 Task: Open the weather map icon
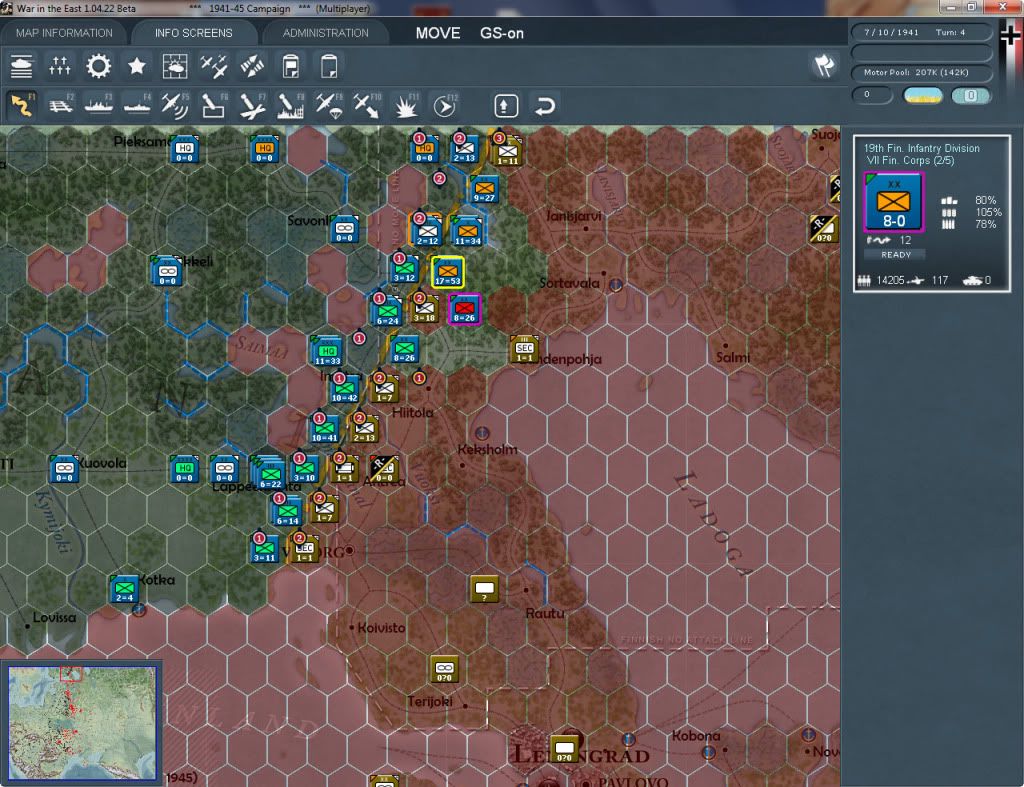[x=175, y=66]
